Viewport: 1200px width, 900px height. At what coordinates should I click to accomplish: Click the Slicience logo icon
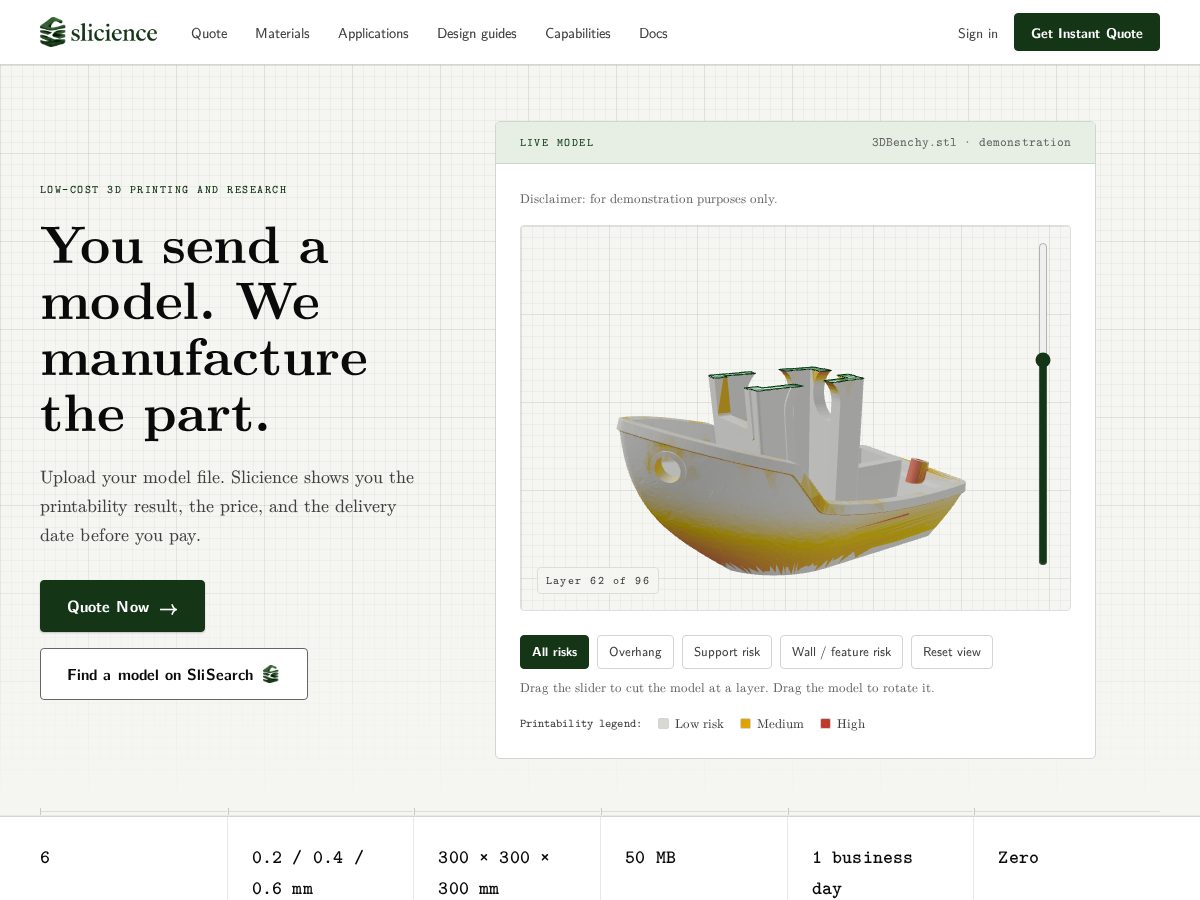point(52,32)
